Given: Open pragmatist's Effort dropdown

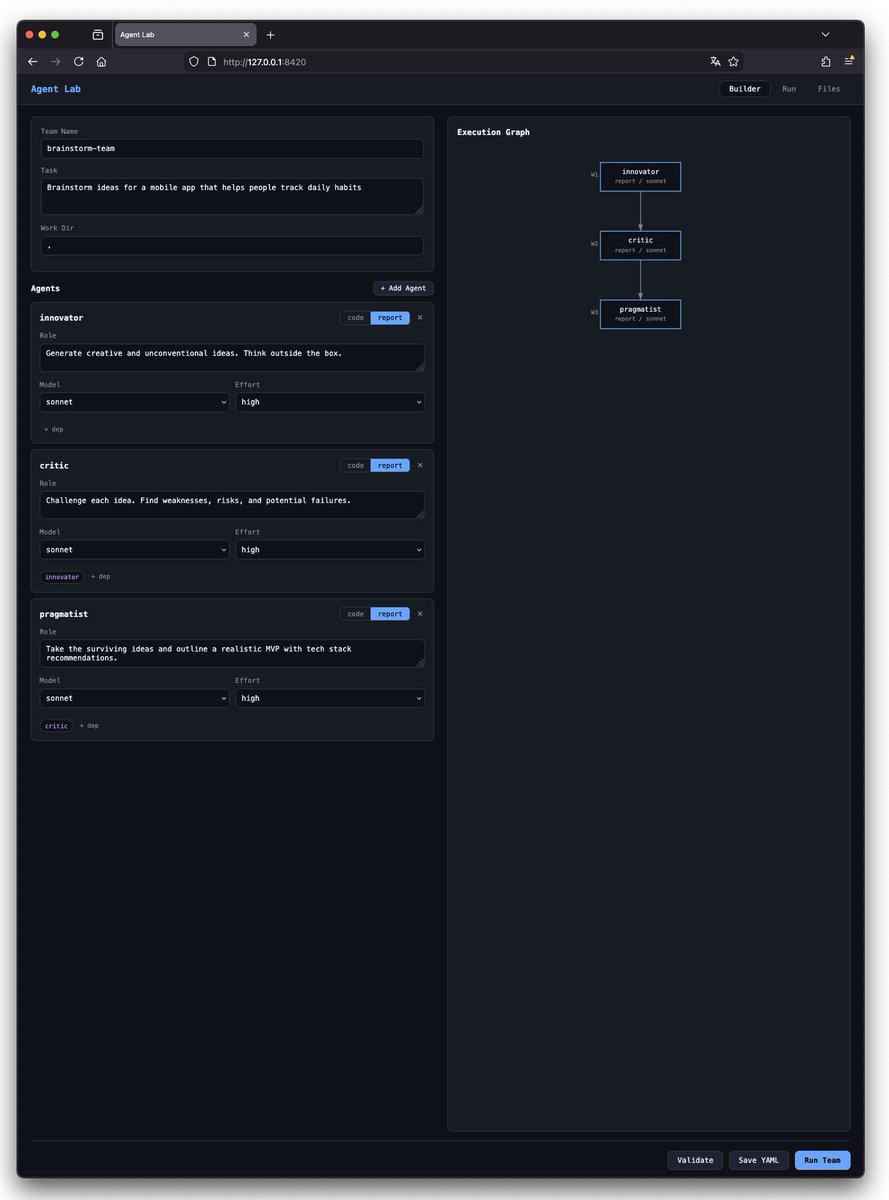Looking at the screenshot, I should click(330, 698).
